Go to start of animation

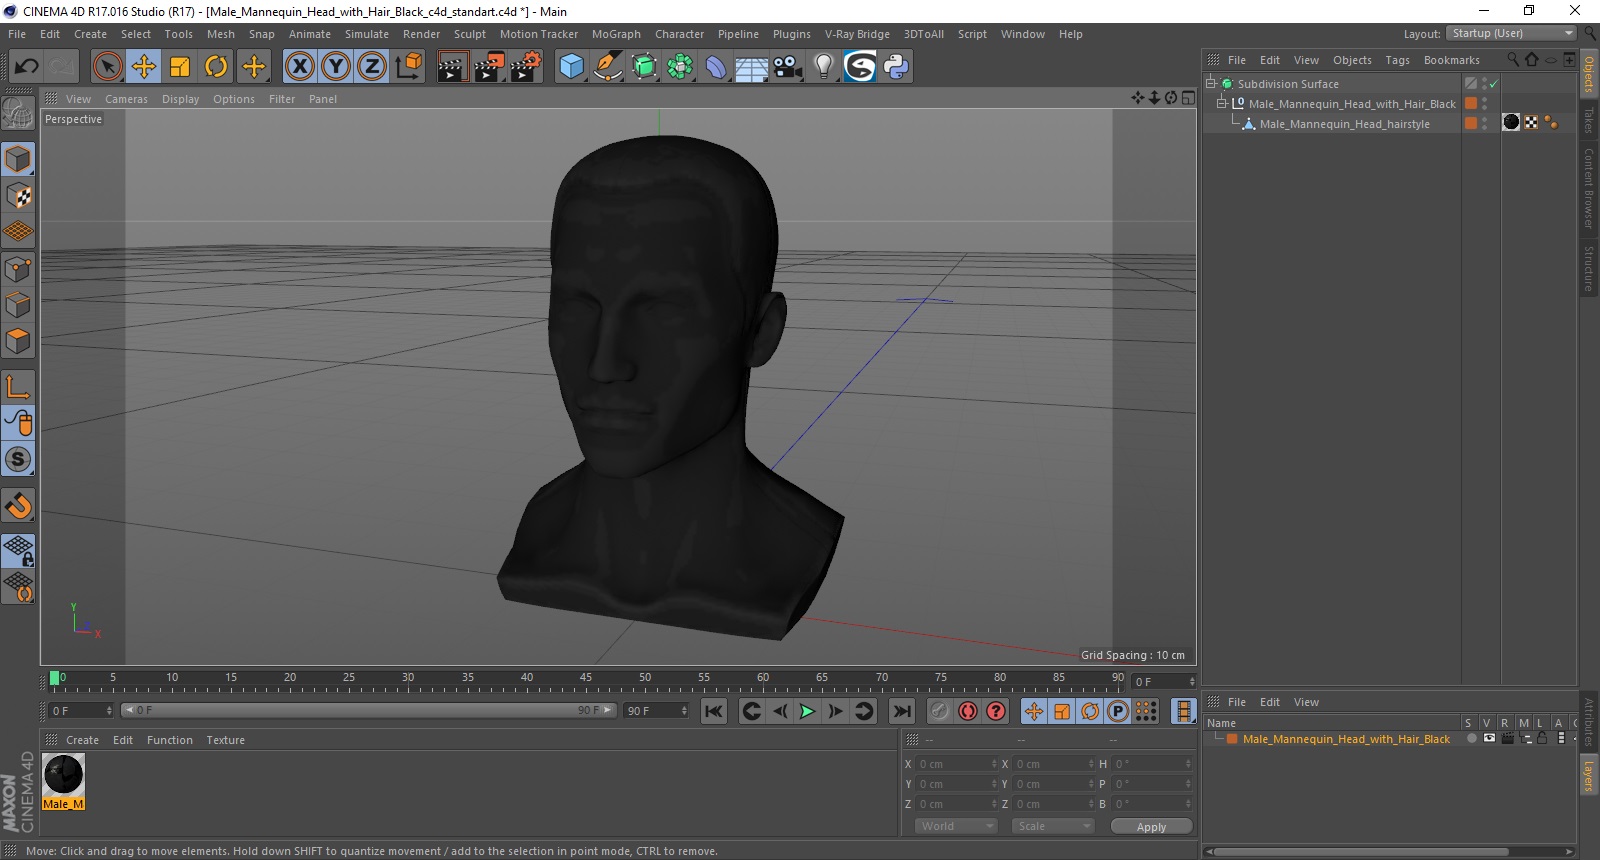tap(713, 711)
